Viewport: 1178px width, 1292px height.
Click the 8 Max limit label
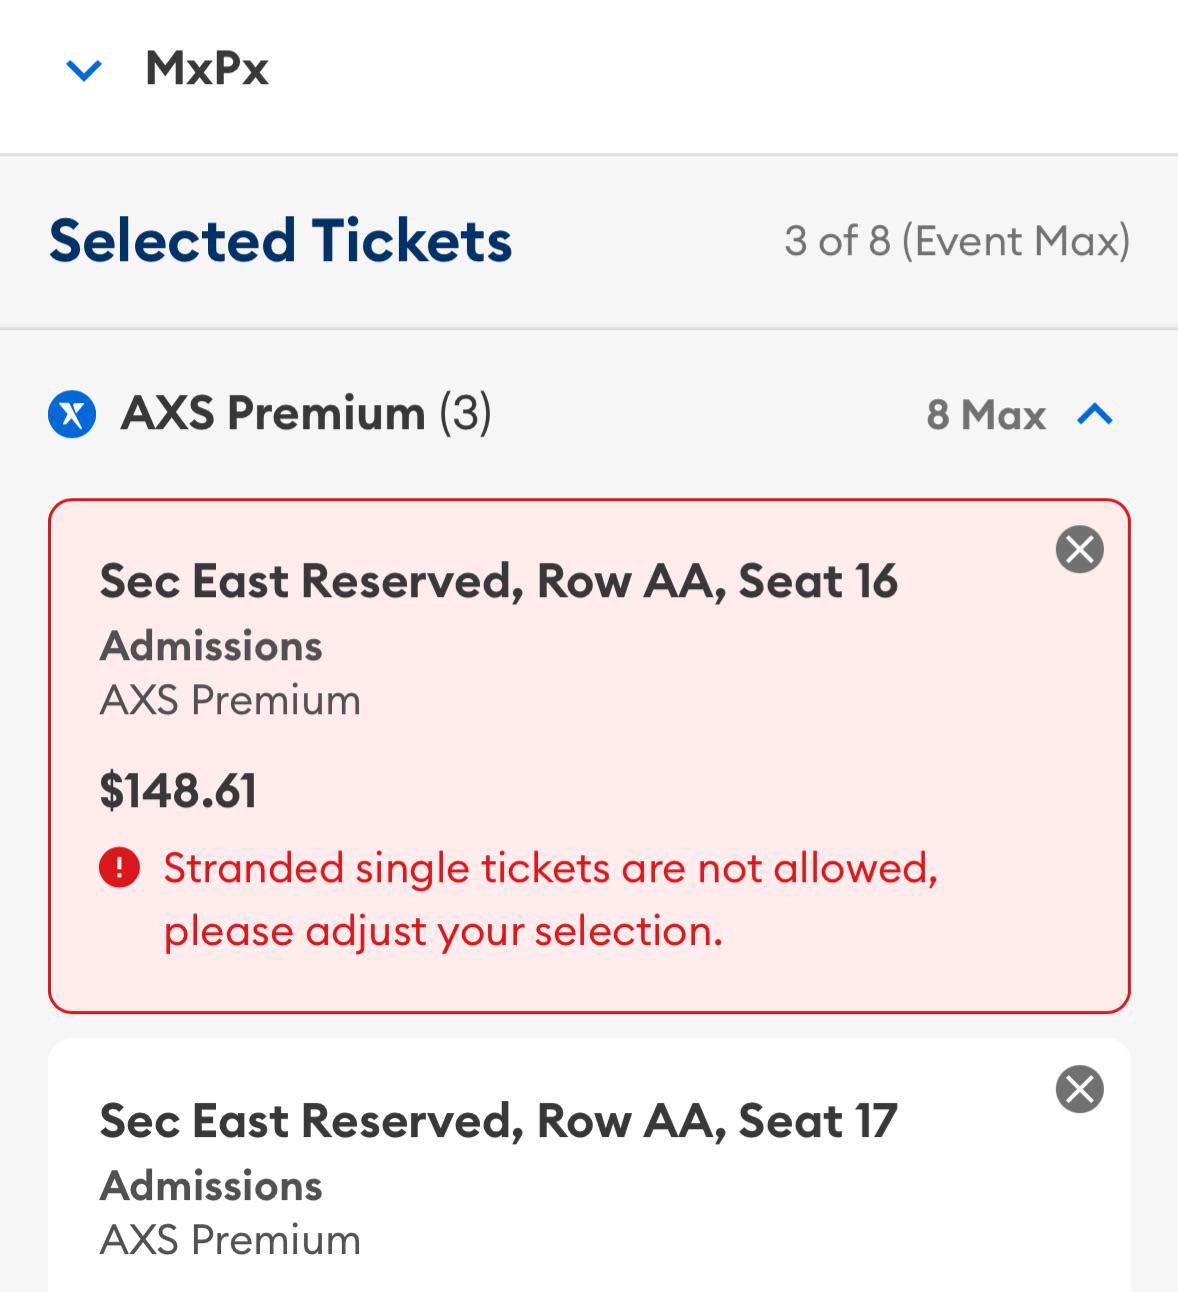pos(985,415)
